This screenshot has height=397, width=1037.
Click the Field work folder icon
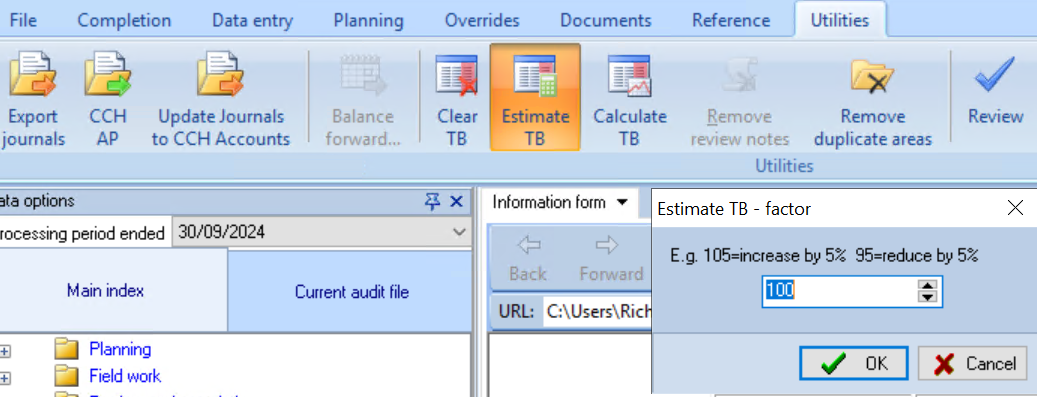pos(67,376)
